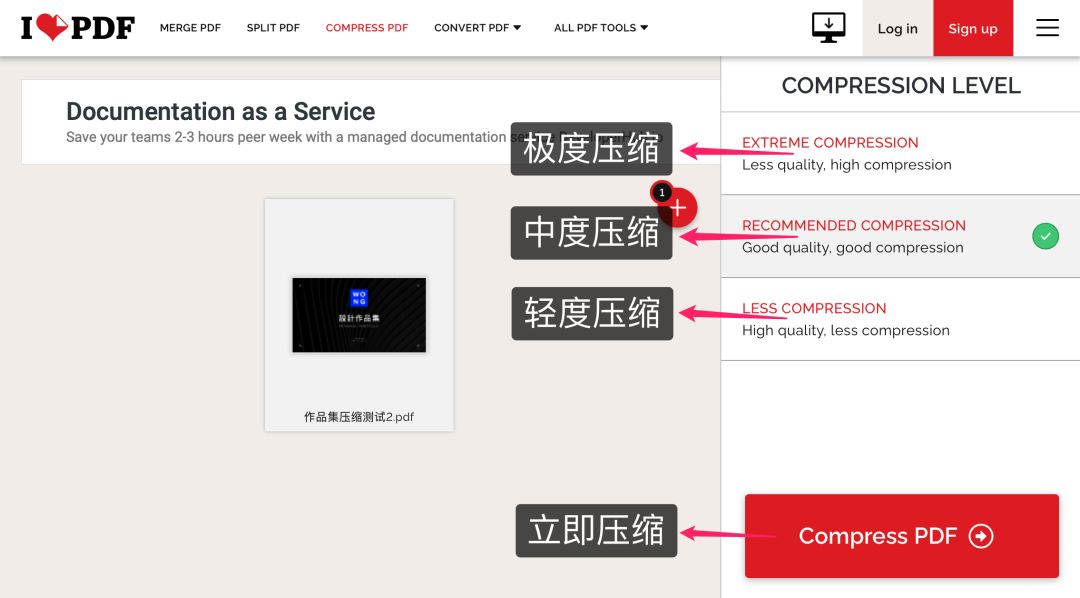Image resolution: width=1080 pixels, height=598 pixels.
Task: Select the uploaded PDF thumbnail preview
Action: [359, 315]
